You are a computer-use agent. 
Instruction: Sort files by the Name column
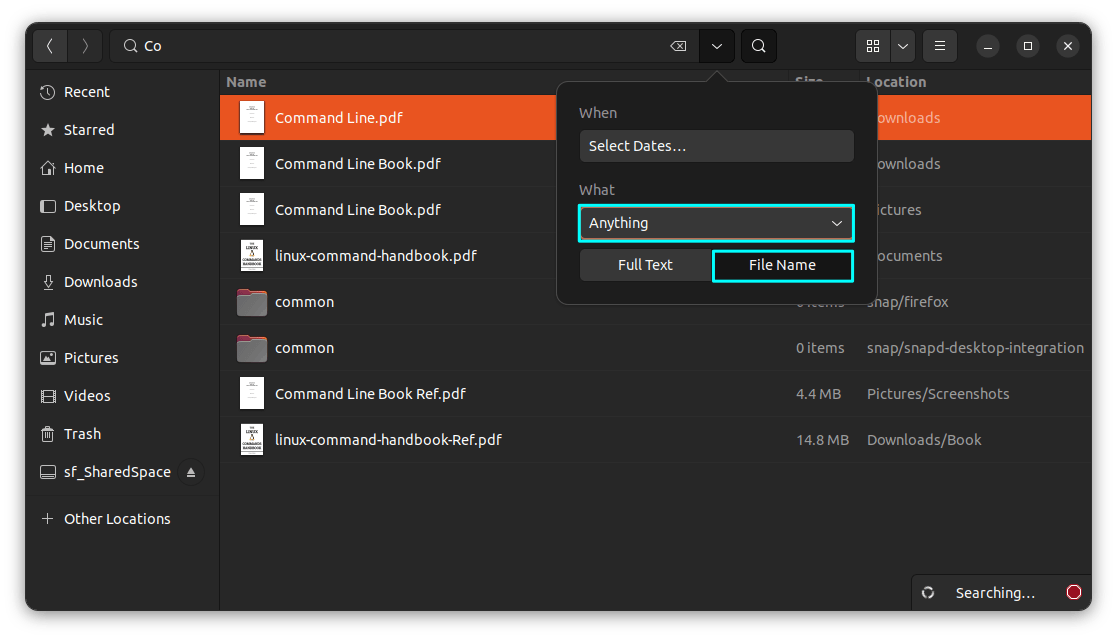click(x=246, y=82)
